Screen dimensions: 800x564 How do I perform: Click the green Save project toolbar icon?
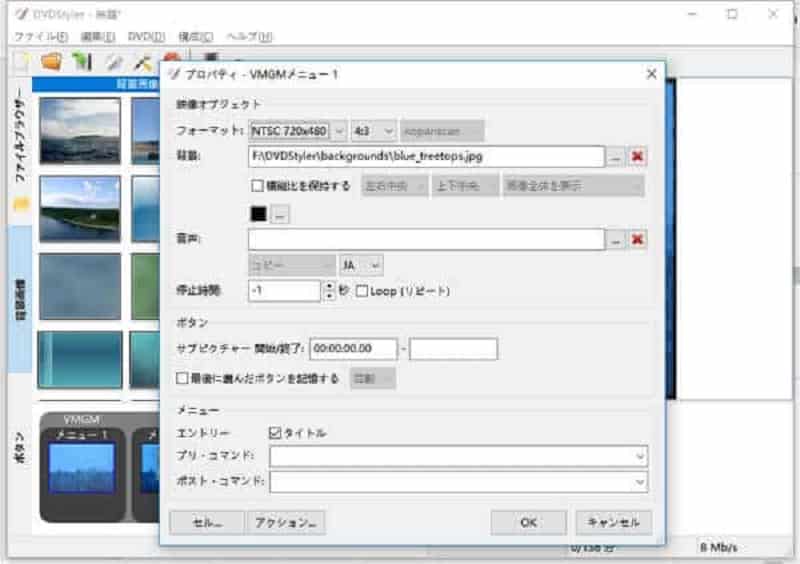tap(82, 62)
